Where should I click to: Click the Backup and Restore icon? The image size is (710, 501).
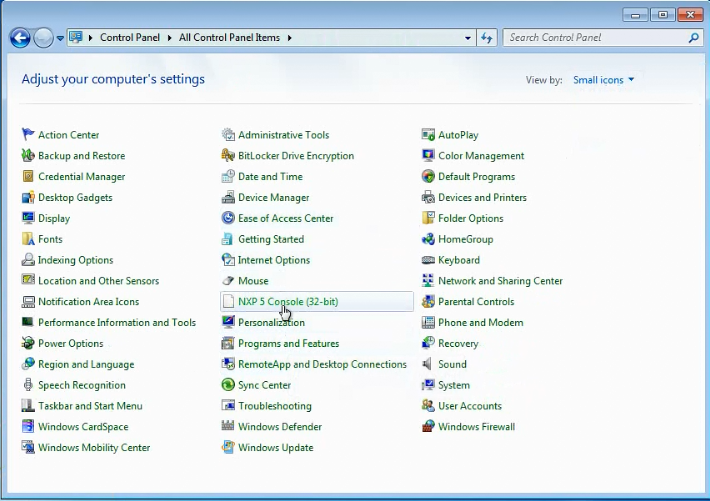28,155
